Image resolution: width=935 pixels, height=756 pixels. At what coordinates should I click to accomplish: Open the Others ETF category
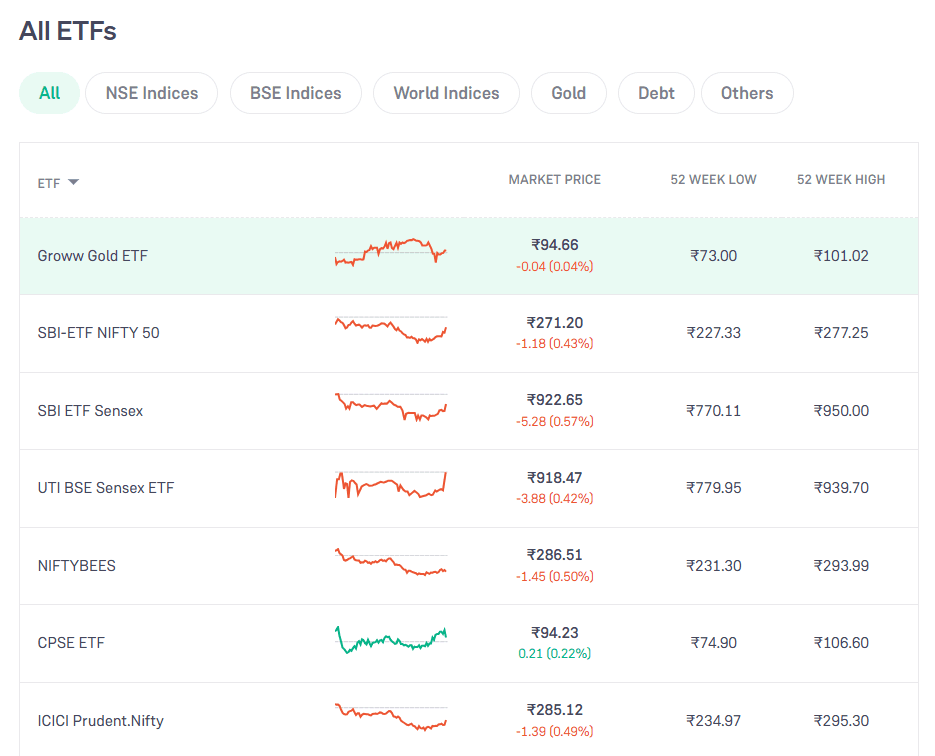747,92
